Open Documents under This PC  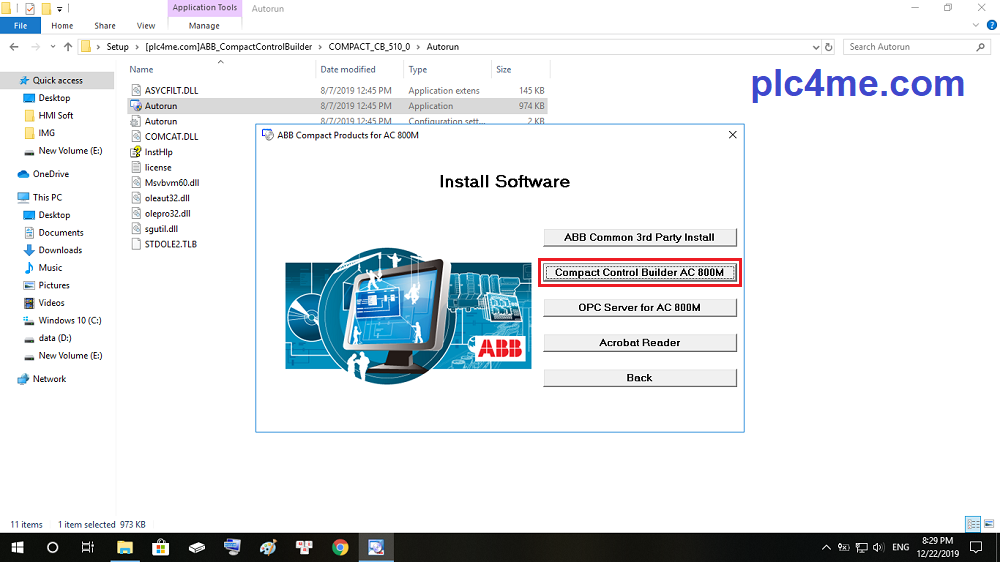coord(61,232)
